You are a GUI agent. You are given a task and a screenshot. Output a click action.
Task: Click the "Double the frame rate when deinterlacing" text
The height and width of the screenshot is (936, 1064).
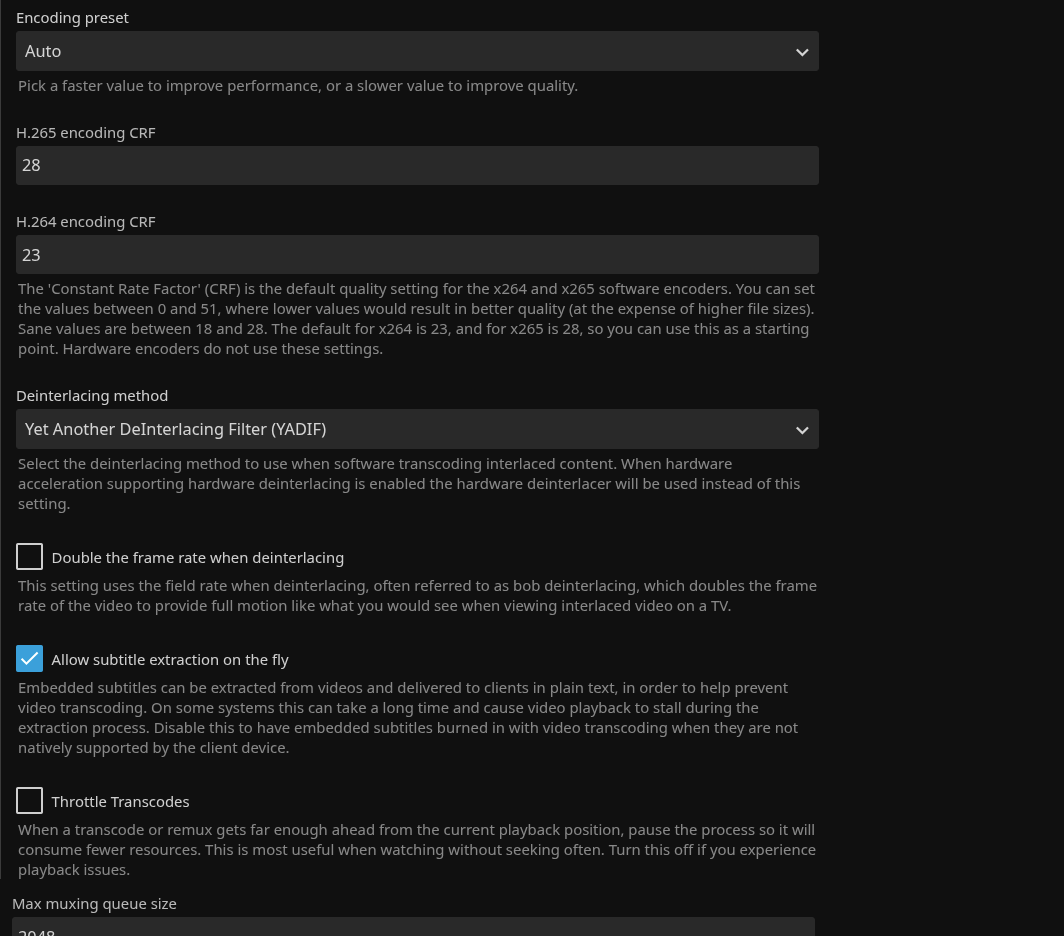(x=197, y=558)
